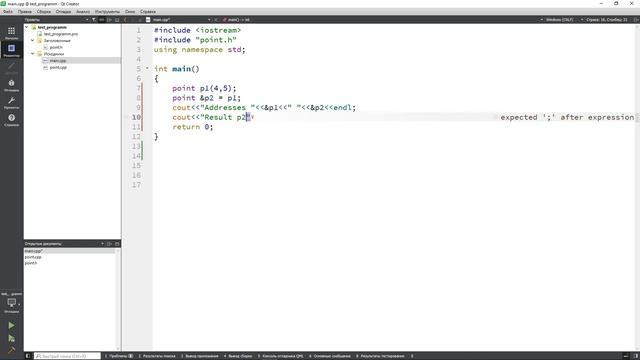Image resolution: width=640 pixels, height=360 pixels.
Task: Open the Projects (Проекты) mode with wrench icon
Action: [x=11, y=102]
